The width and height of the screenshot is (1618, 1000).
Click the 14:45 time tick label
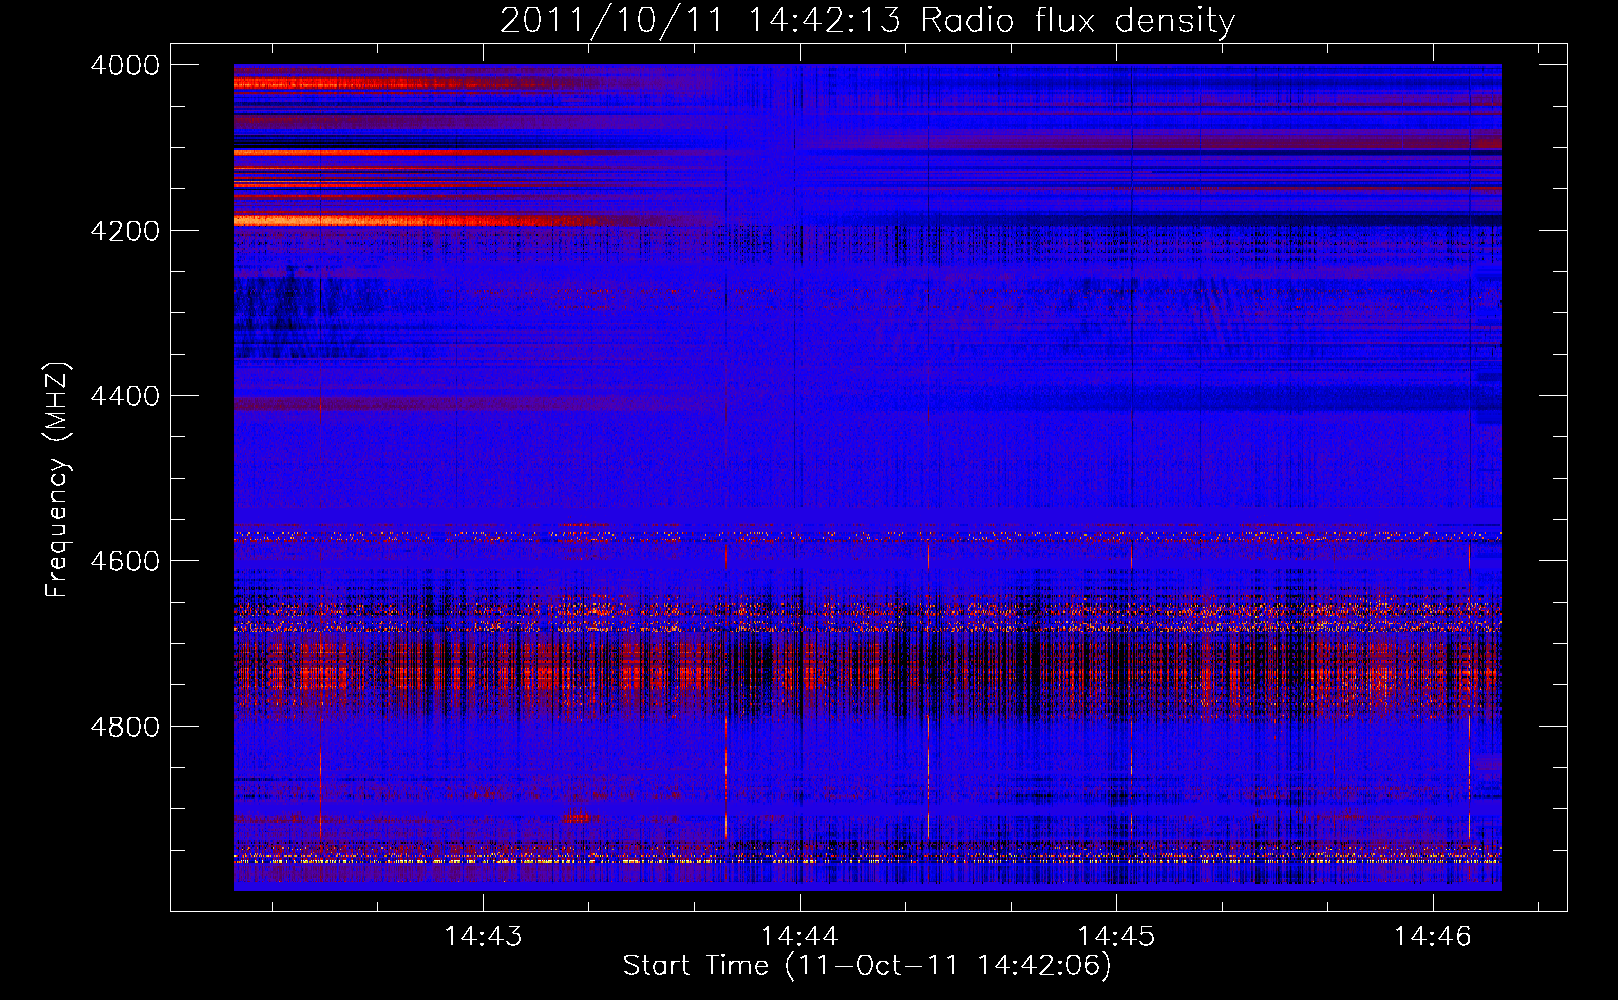(1115, 937)
